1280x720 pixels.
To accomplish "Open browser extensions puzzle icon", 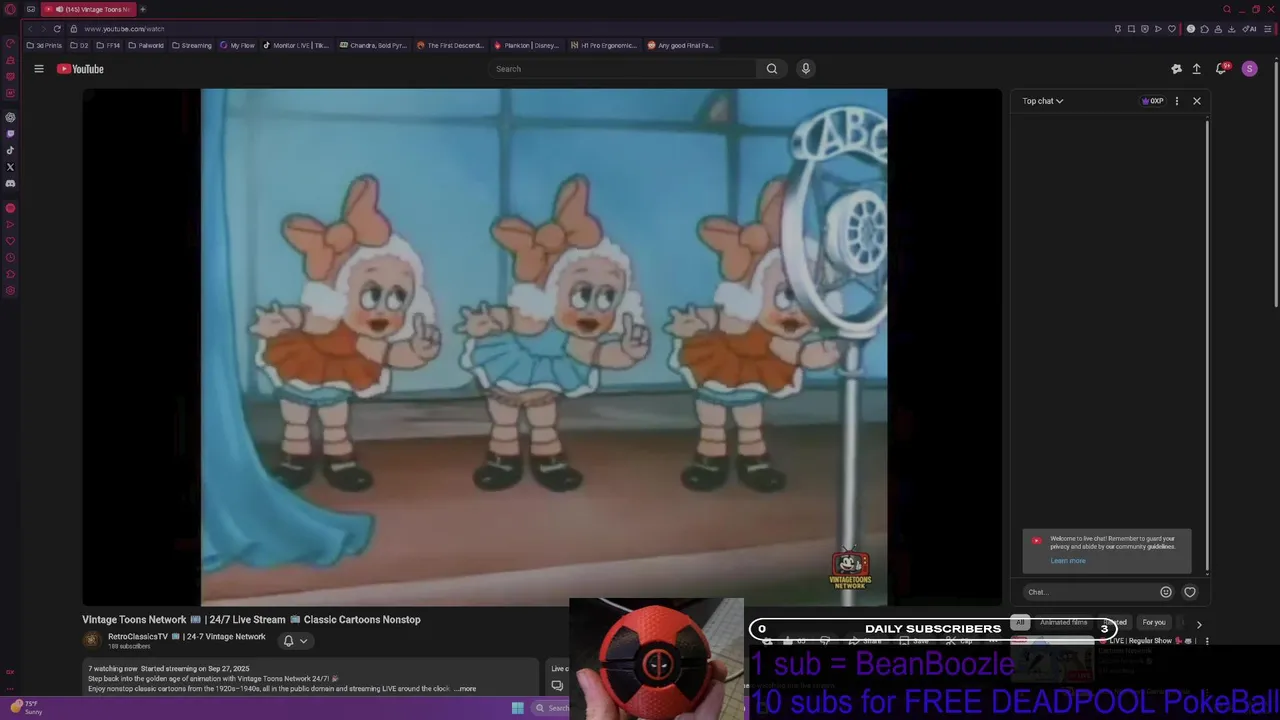I will [x=1204, y=29].
